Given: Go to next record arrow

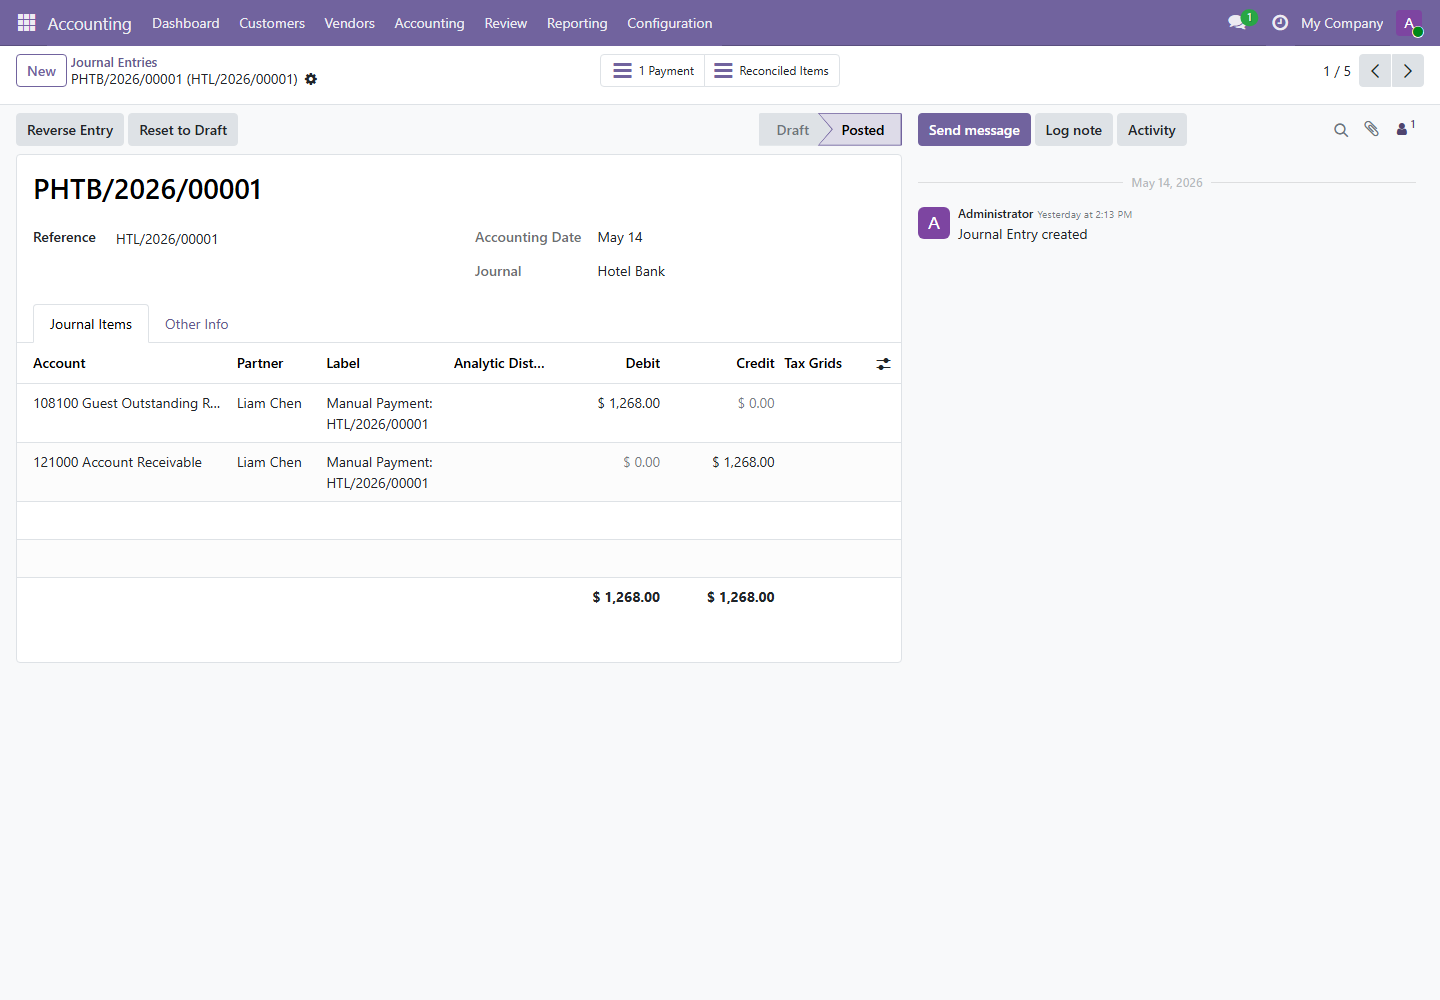Looking at the screenshot, I should click(1408, 71).
